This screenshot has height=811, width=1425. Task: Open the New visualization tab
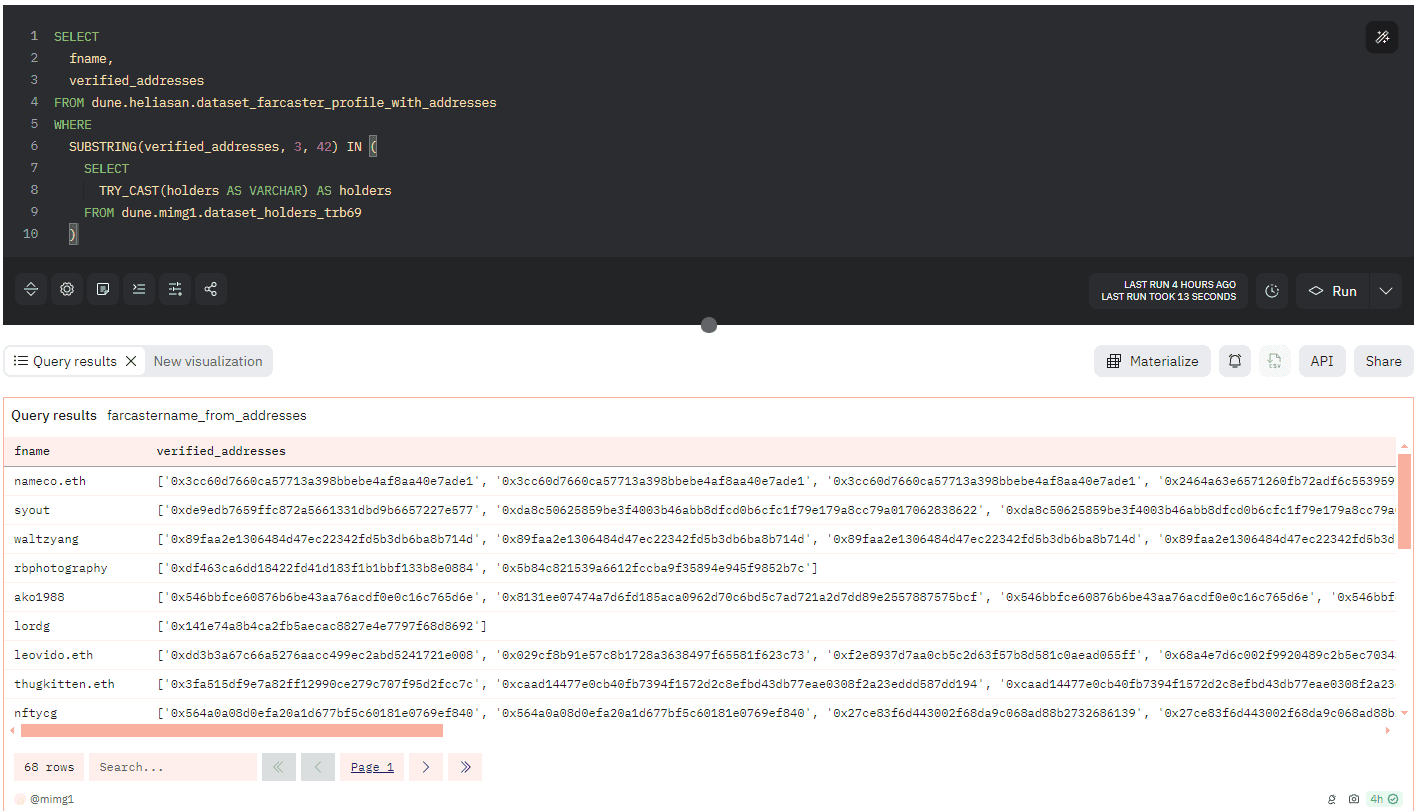coord(208,361)
